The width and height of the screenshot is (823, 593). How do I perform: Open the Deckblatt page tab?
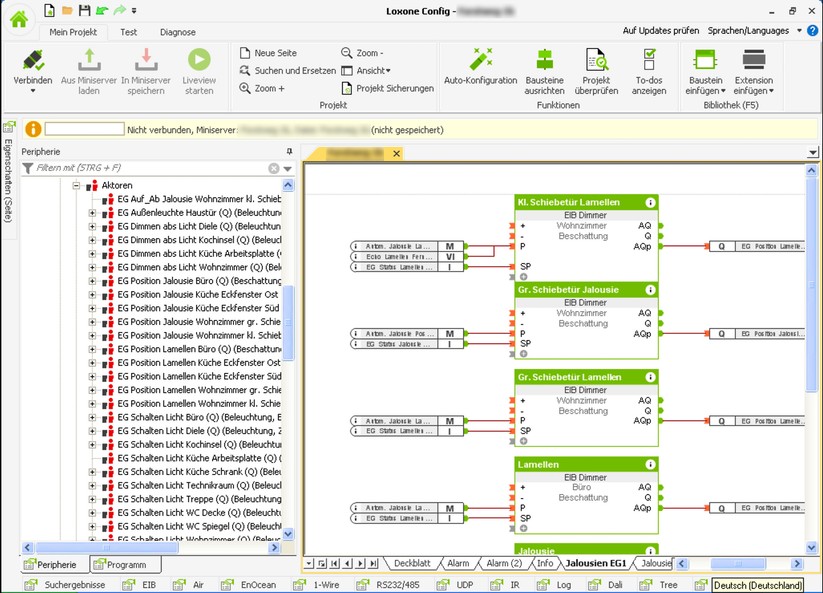tap(412, 563)
